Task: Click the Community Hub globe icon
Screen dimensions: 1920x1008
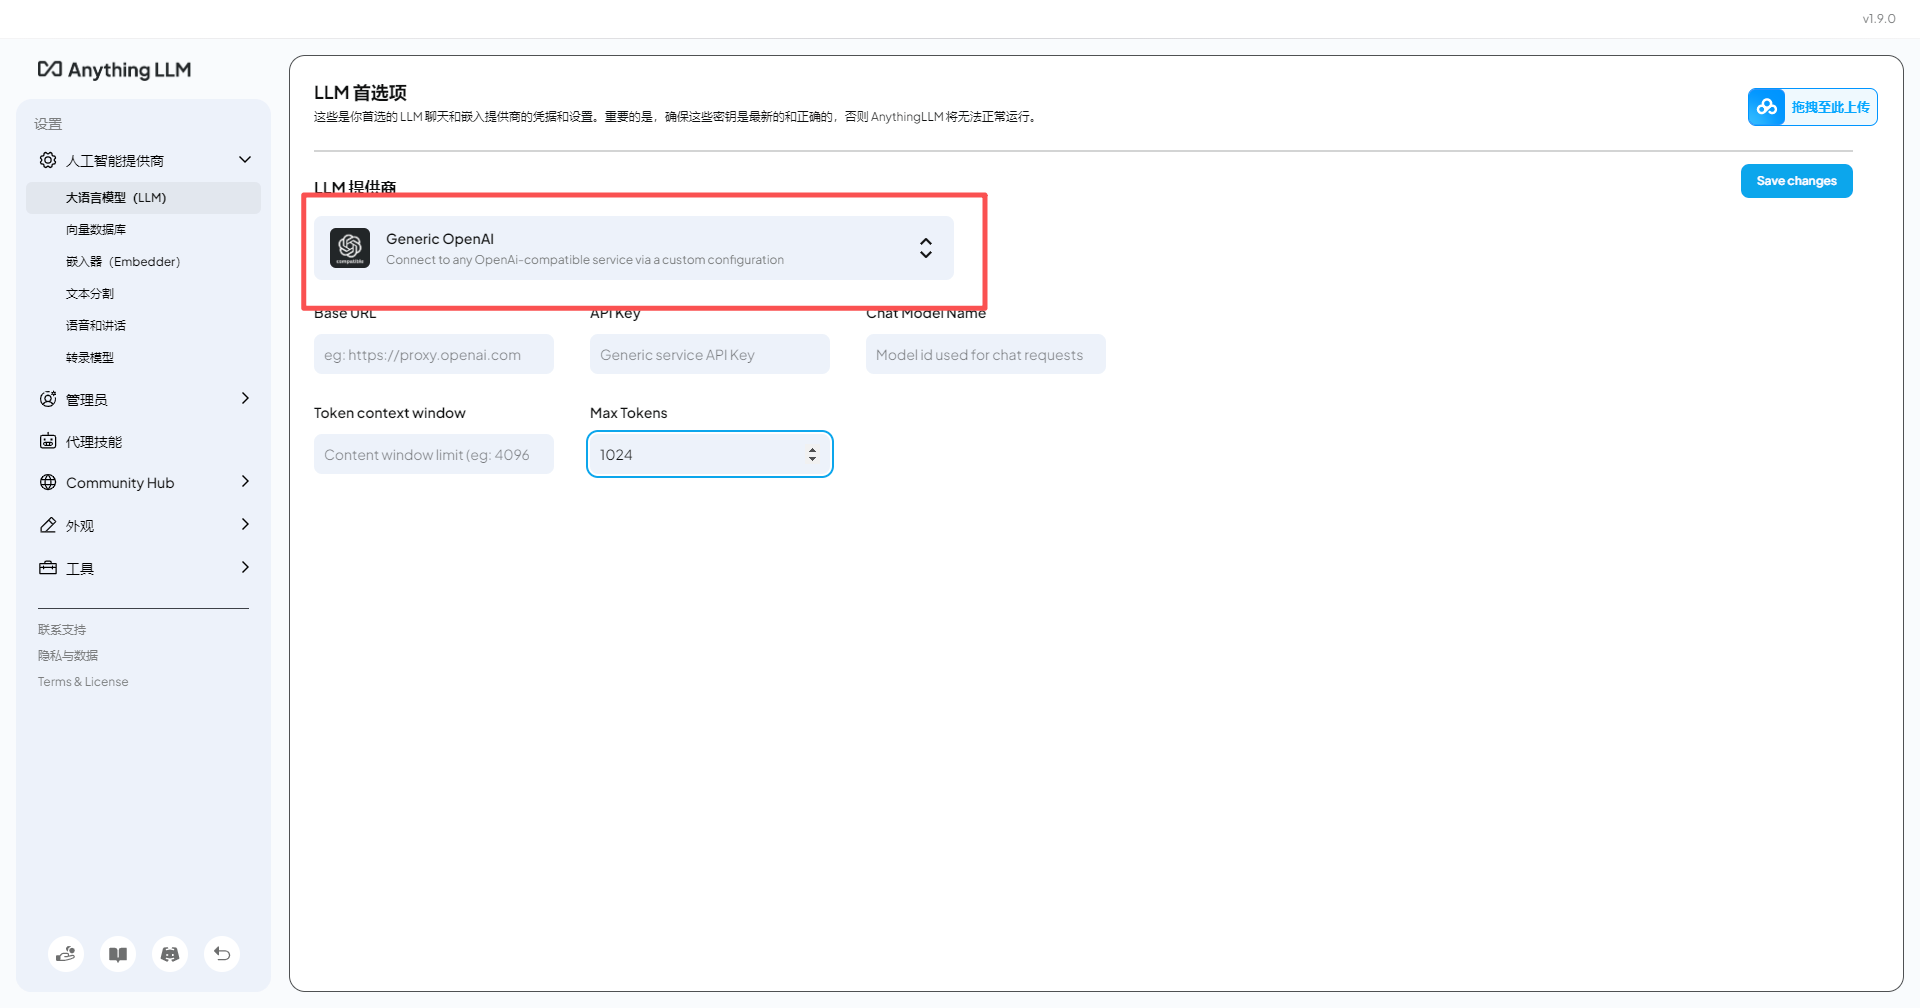Action: pyautogui.click(x=48, y=482)
